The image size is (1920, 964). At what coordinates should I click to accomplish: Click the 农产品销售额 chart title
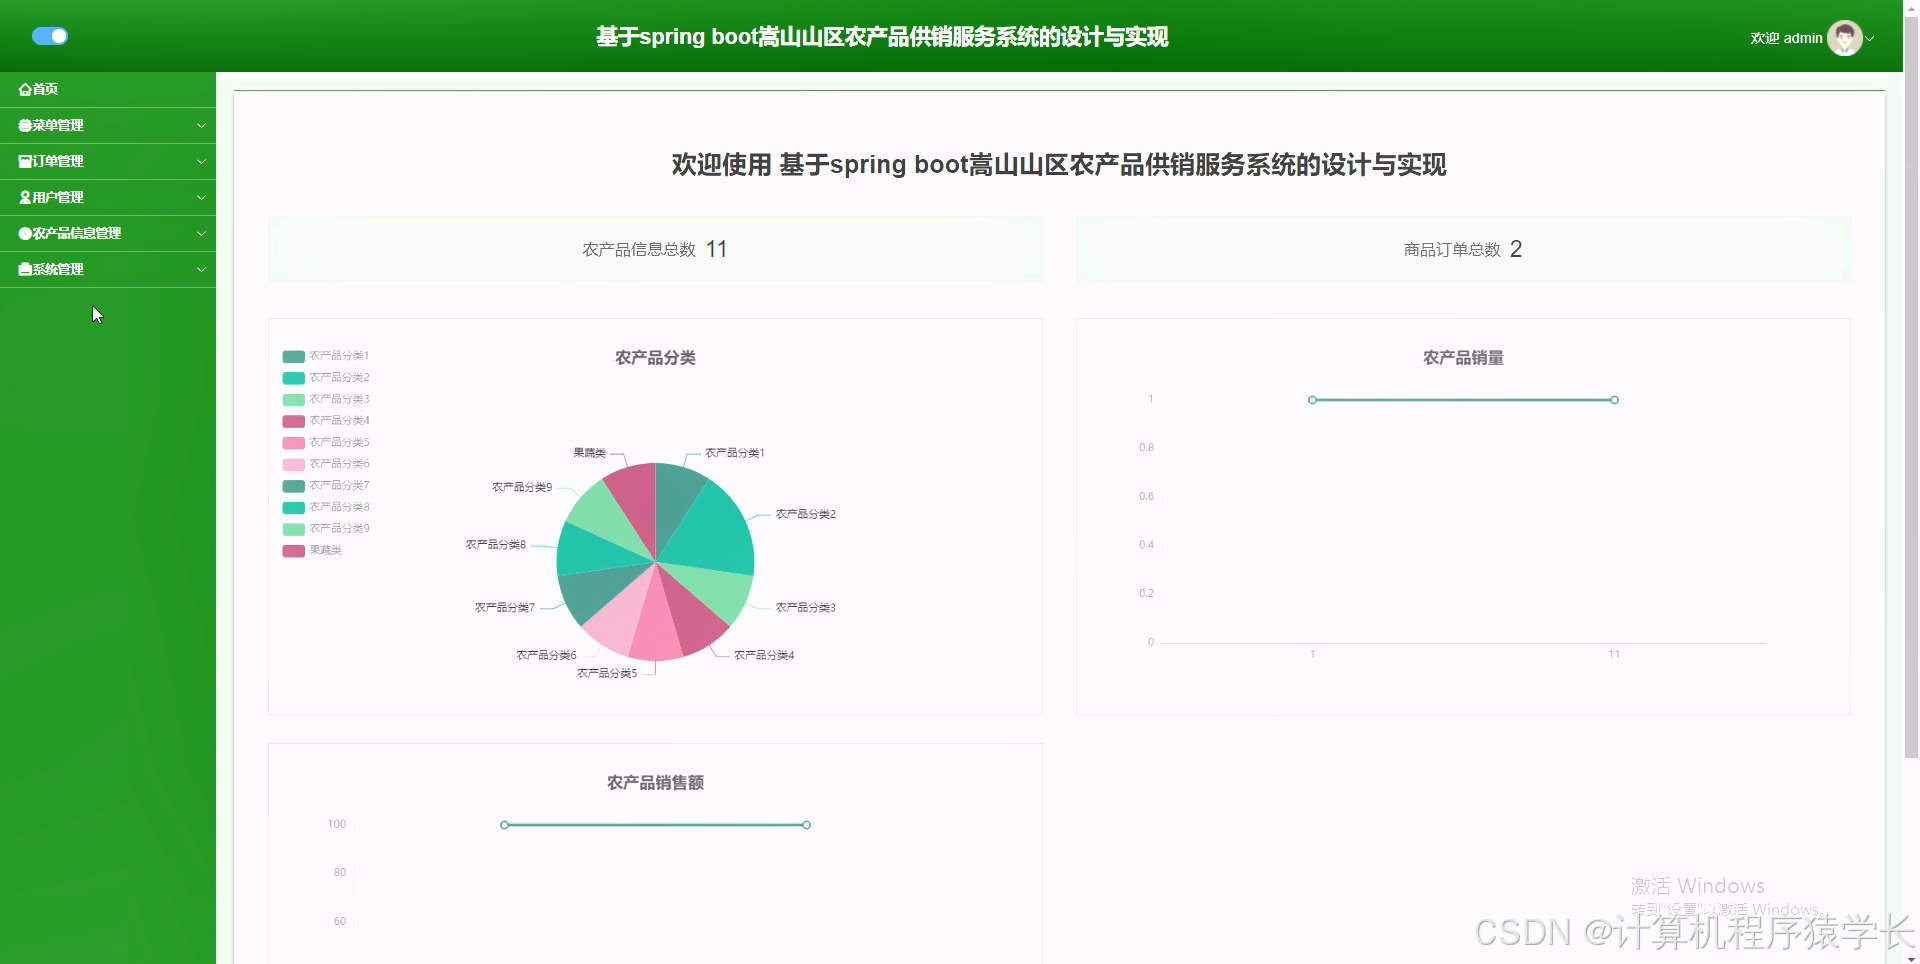[655, 783]
